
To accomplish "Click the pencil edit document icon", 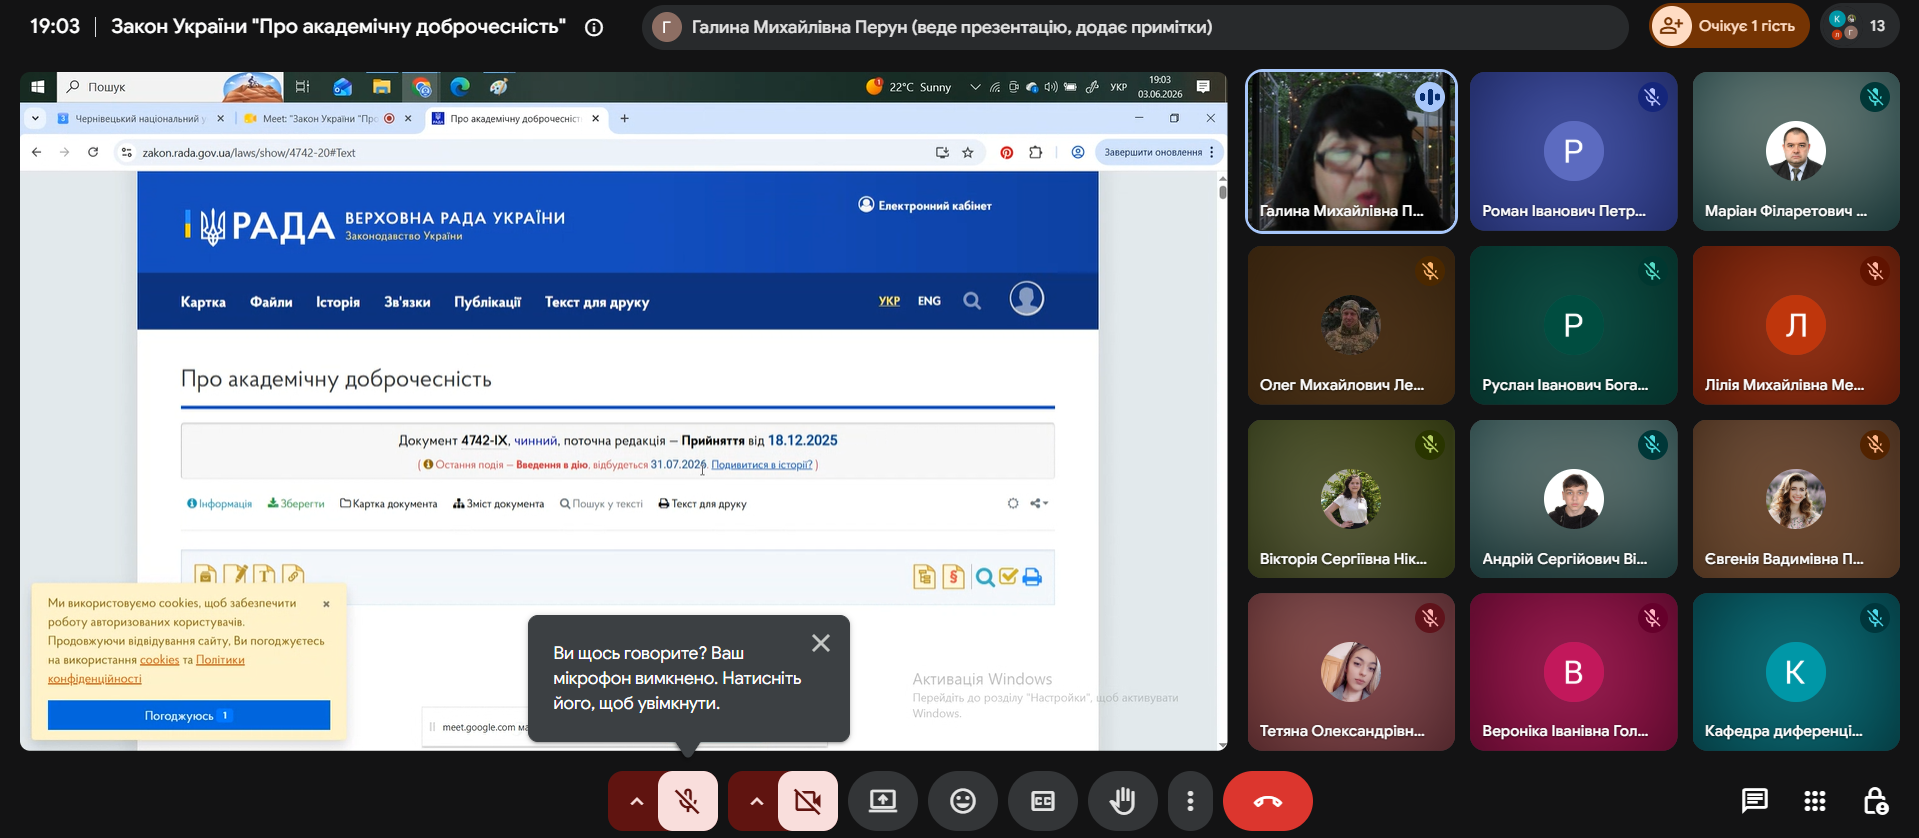I will pyautogui.click(x=235, y=575).
